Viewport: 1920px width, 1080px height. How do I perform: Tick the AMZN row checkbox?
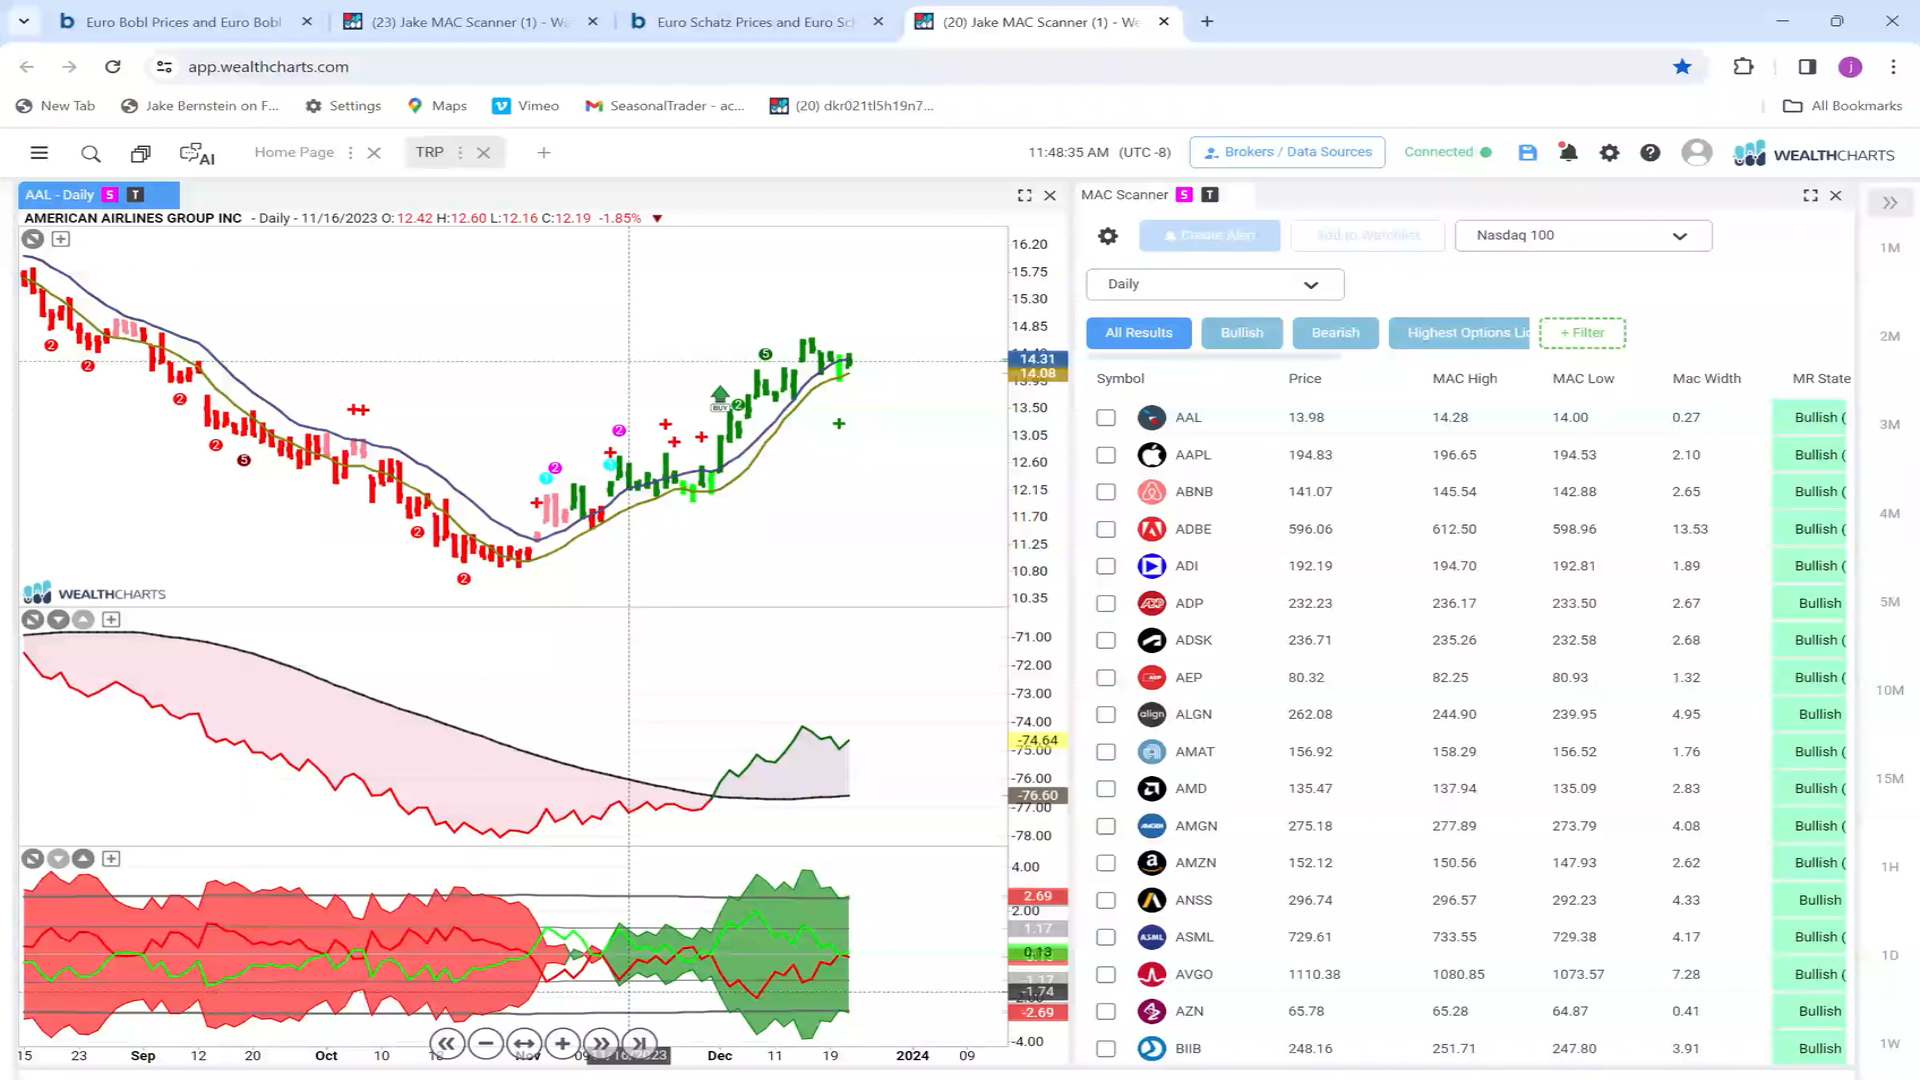pos(1106,863)
